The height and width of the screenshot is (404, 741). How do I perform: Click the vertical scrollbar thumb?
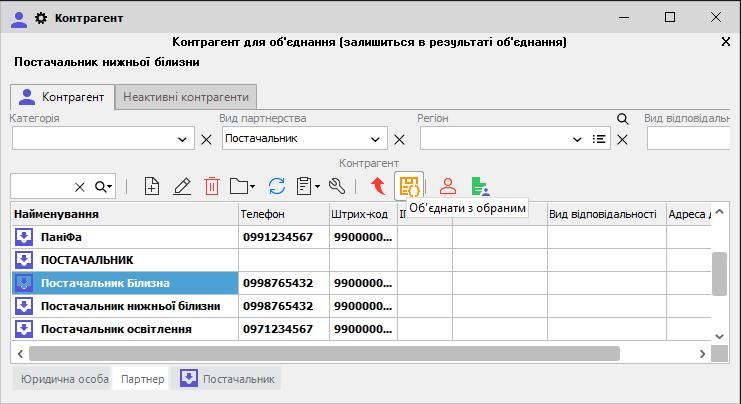(x=719, y=274)
